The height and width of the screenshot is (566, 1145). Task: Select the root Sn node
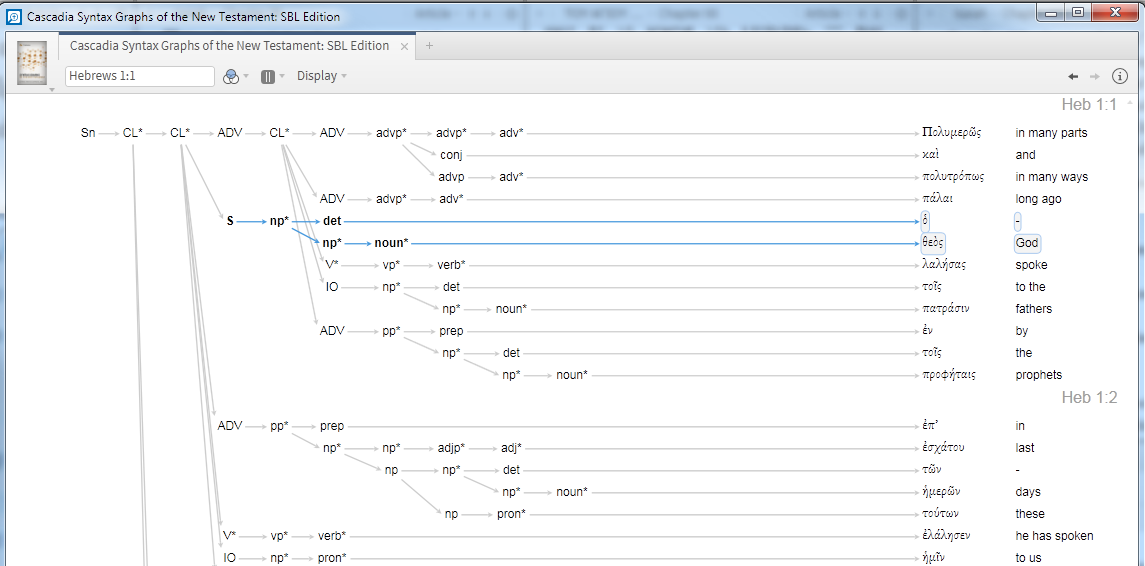pos(88,133)
